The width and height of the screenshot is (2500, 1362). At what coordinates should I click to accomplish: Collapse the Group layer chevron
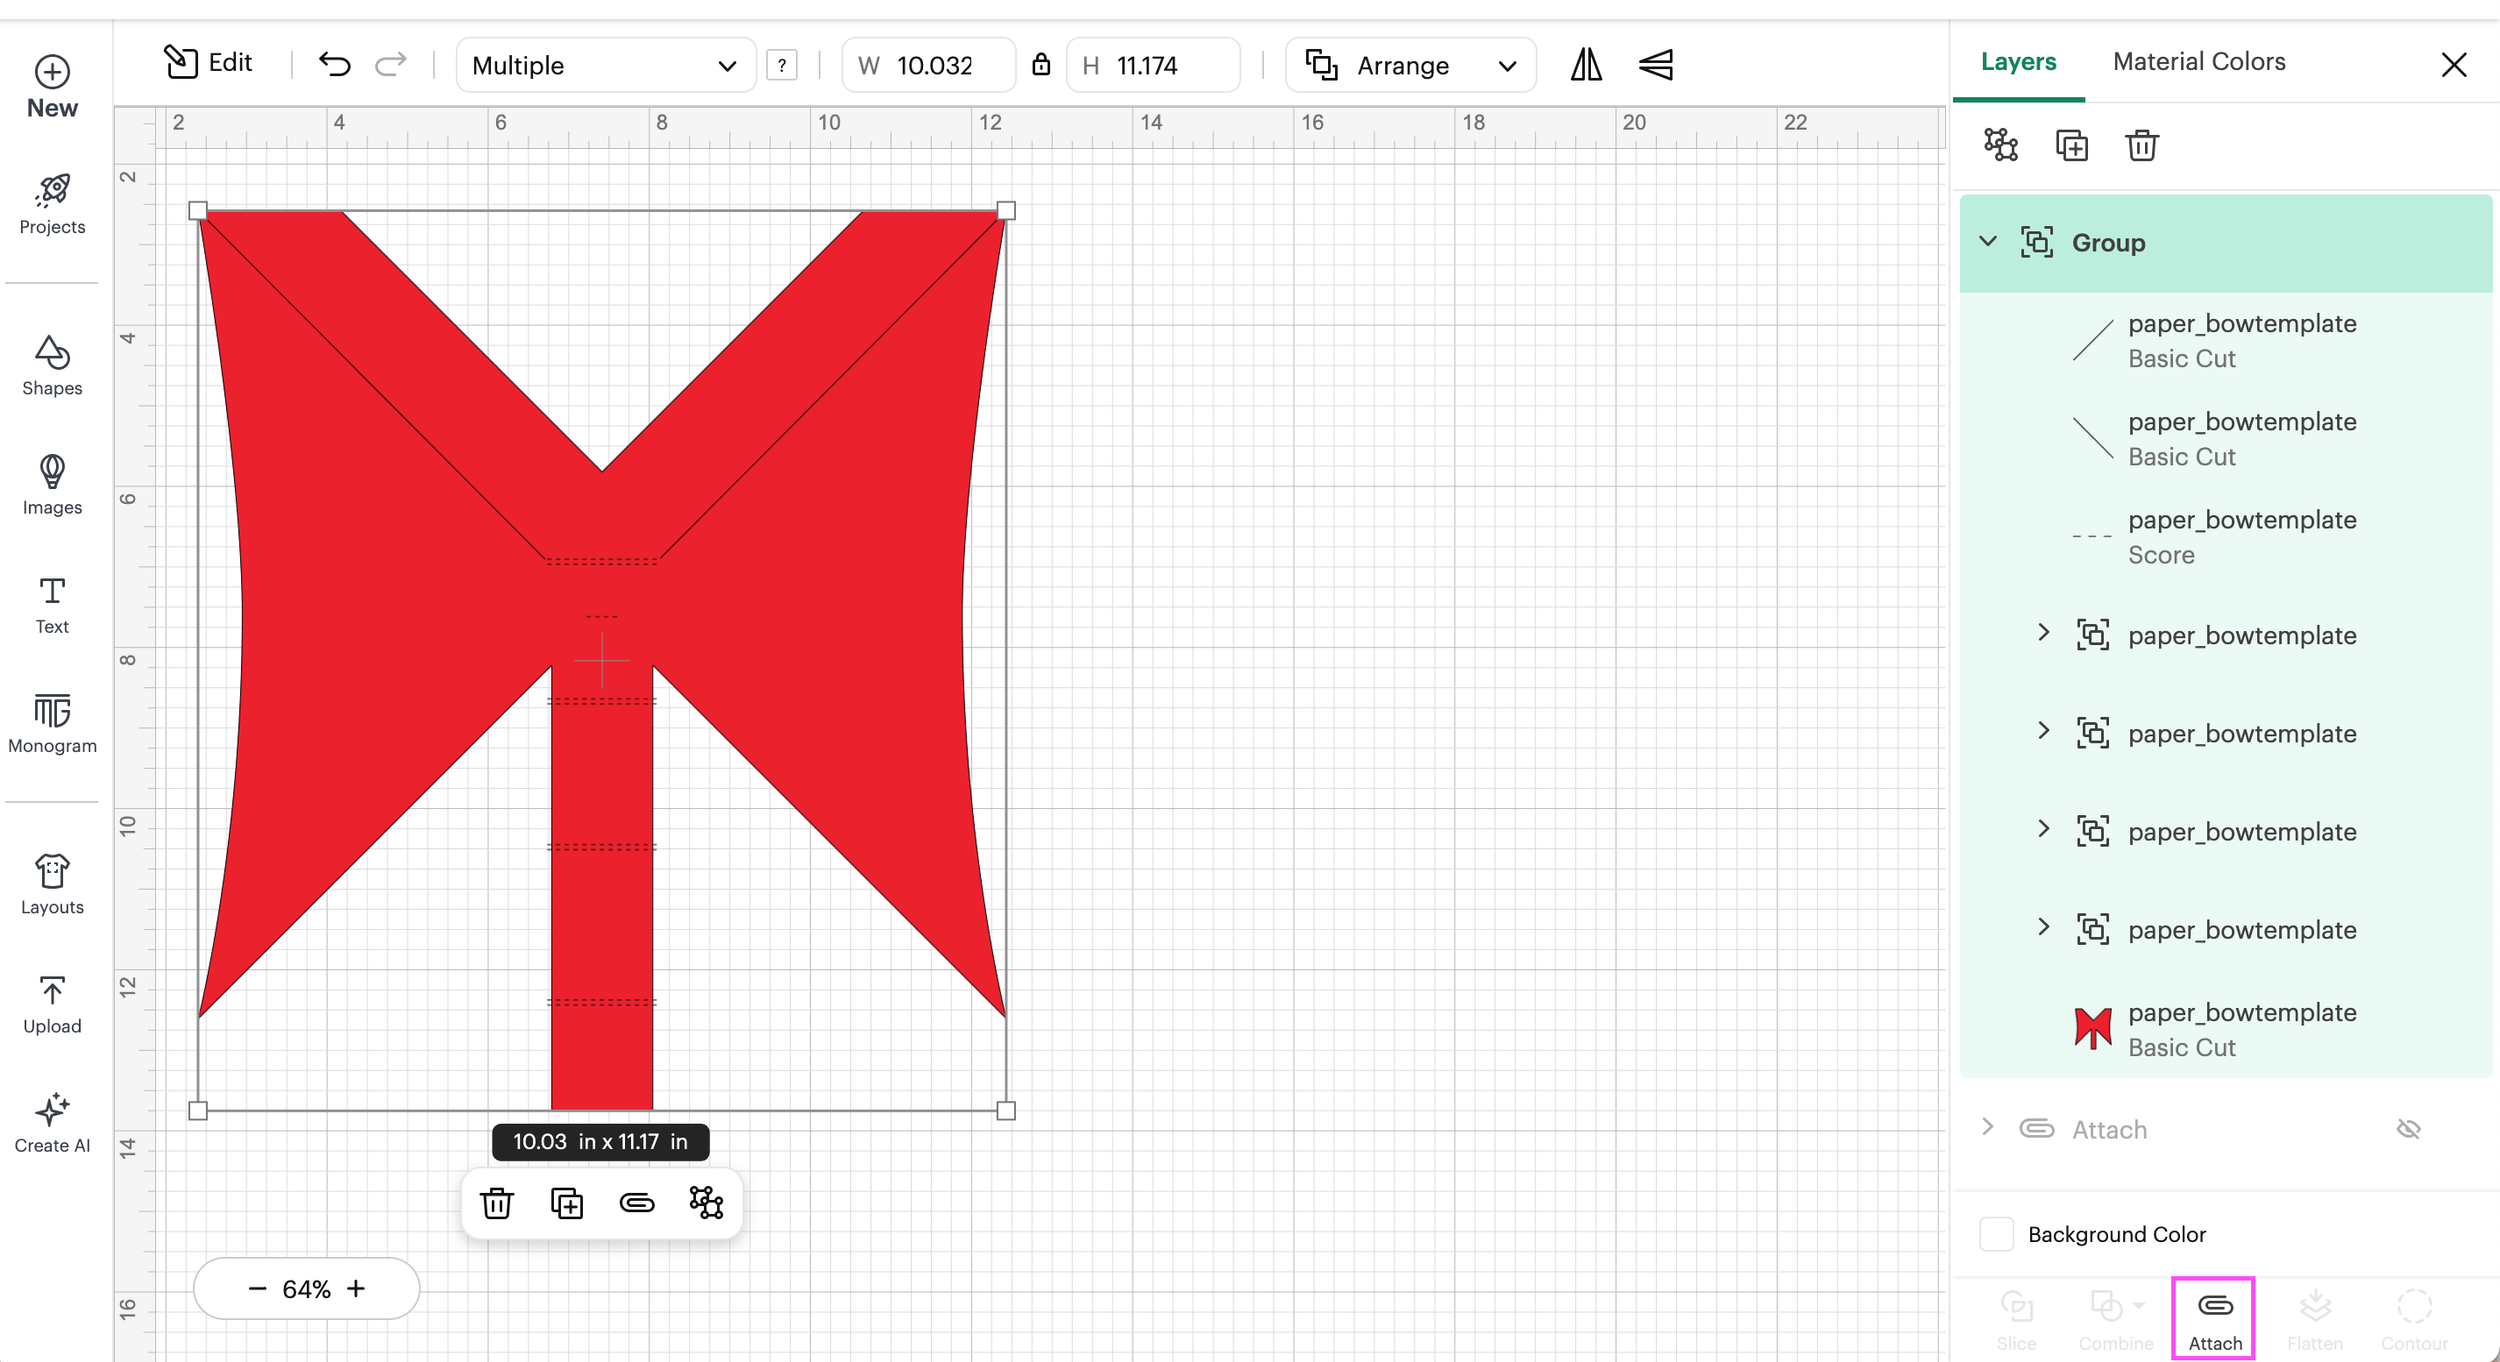pos(1988,242)
